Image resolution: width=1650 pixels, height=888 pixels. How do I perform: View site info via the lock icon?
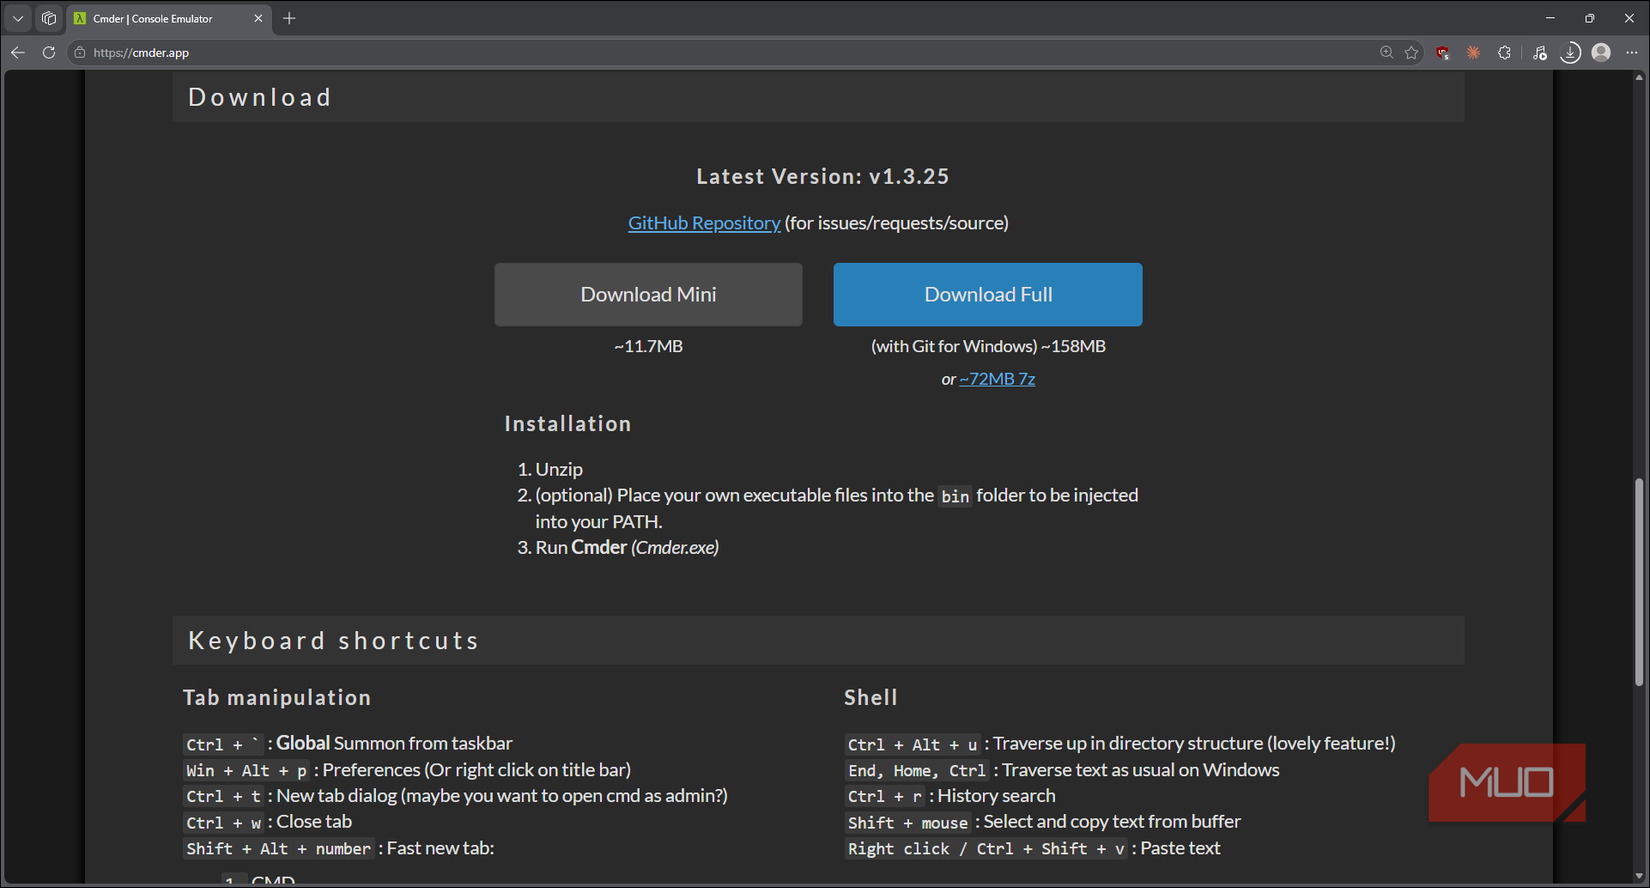80,52
